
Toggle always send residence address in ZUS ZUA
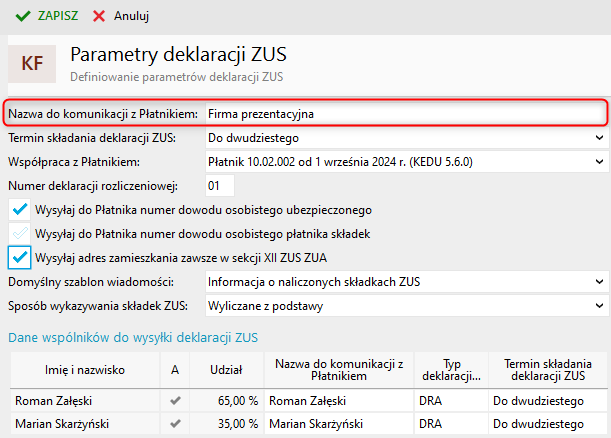[x=20, y=257]
